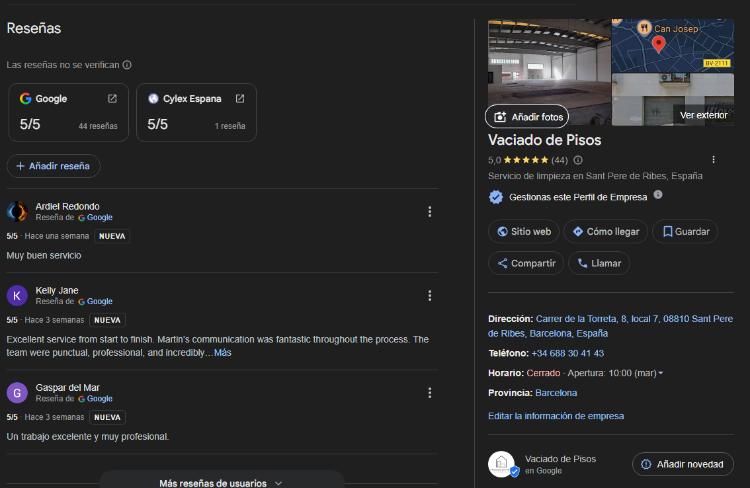This screenshot has width=750, height=488.
Task: Click info icon beside 'Gestionas este Perfil de Empresa'
Action: 658,195
